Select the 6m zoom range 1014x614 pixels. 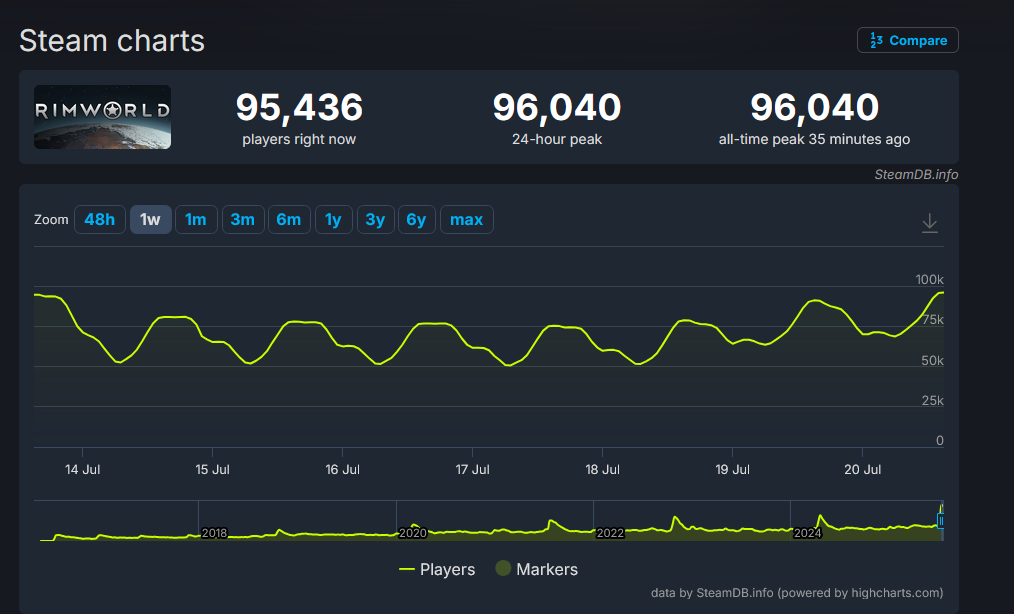pyautogui.click(x=288, y=219)
